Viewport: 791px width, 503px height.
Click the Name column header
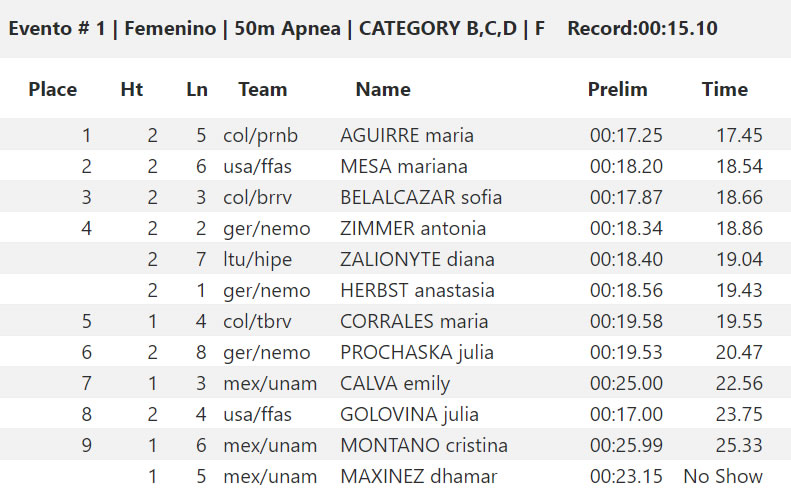(x=383, y=89)
